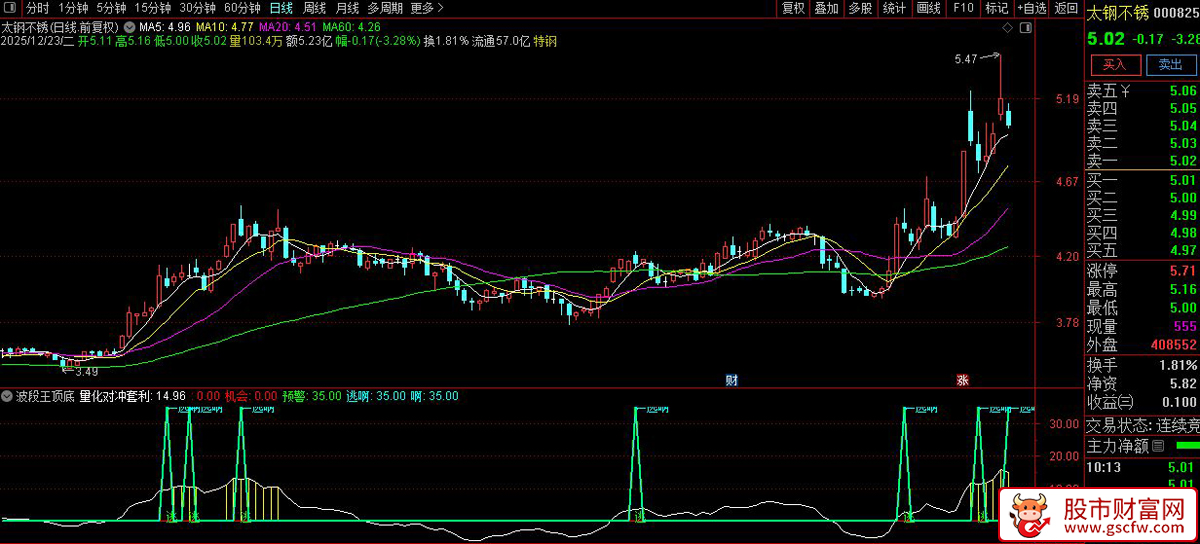Image resolution: width=1200 pixels, height=544 pixels.
Task: Click the red 买入 buy button
Action: pos(1115,65)
